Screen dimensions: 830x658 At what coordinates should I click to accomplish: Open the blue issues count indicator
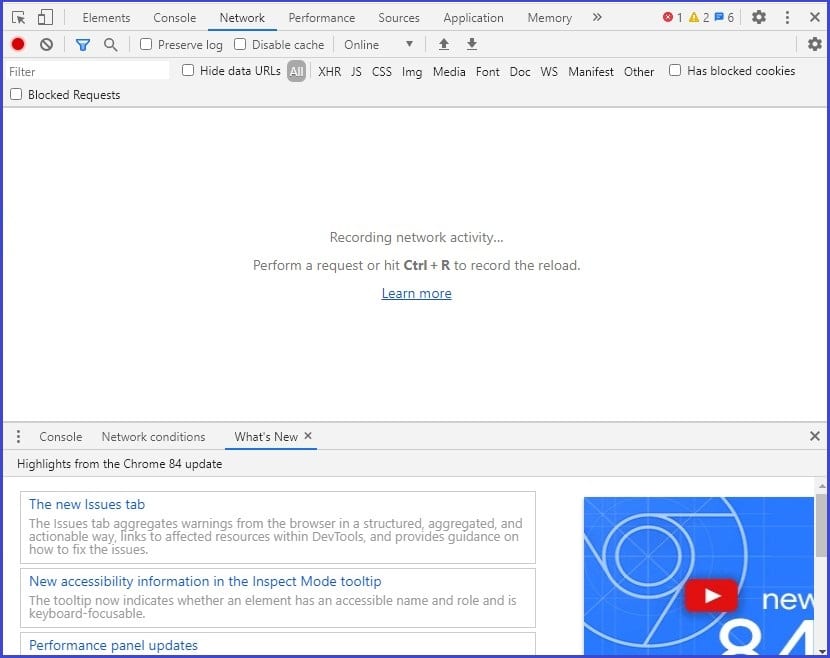[x=724, y=17]
